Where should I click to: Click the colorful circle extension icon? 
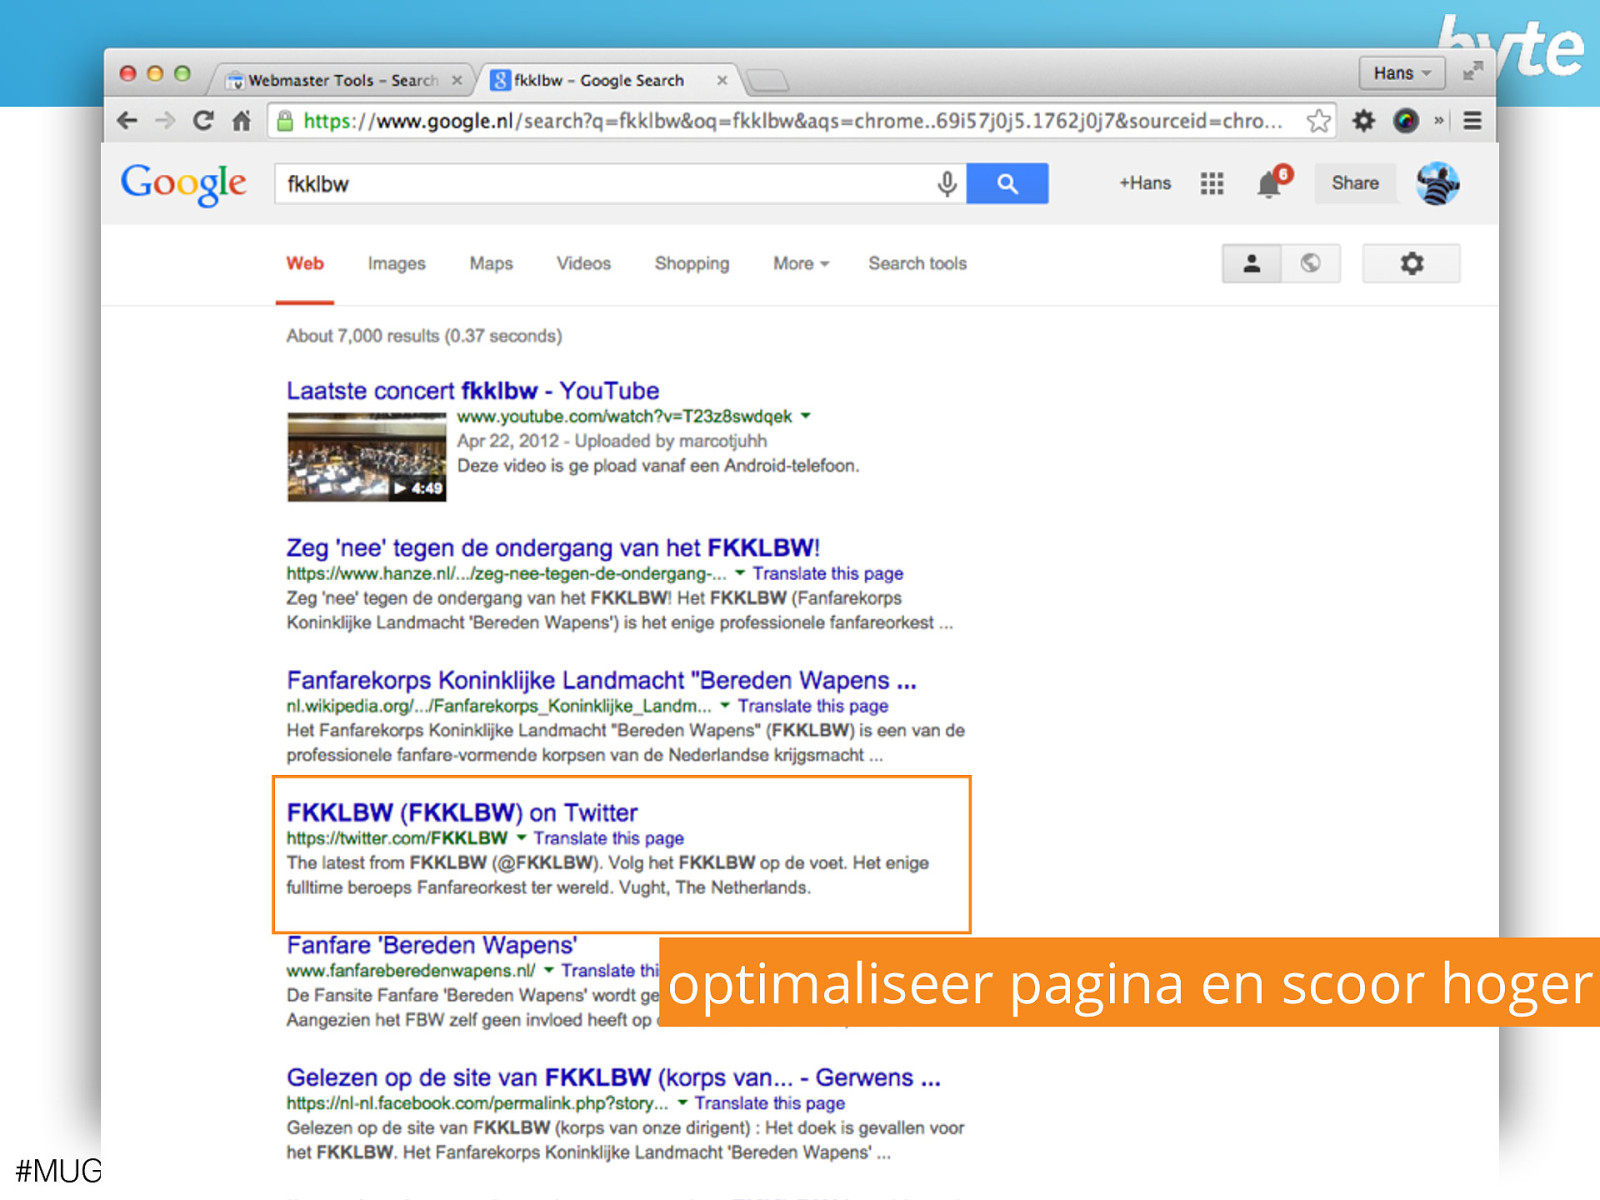pyautogui.click(x=1406, y=121)
